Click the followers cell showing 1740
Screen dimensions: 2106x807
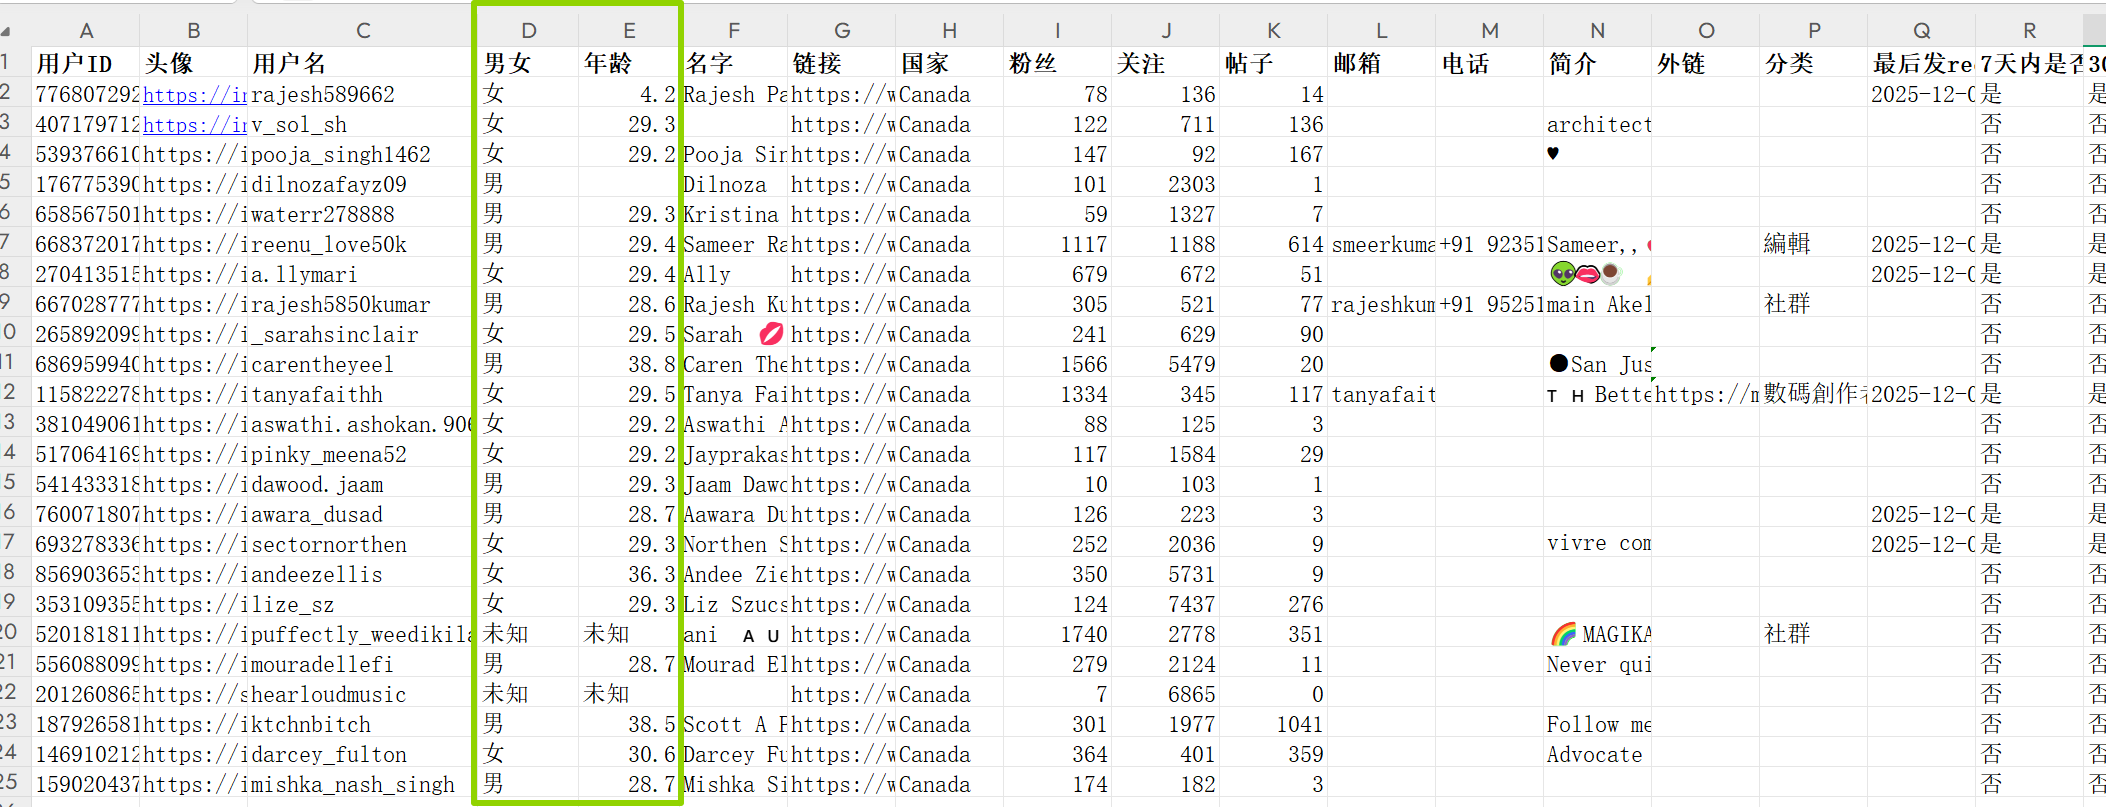tap(1057, 635)
